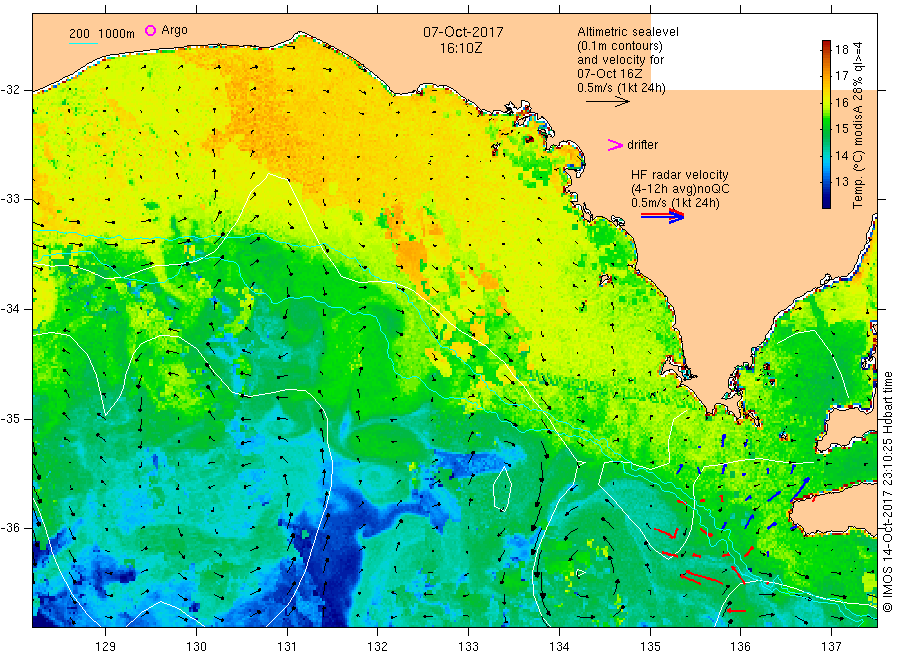Click the 'drifter' legend label
The height and width of the screenshot is (660, 900).
pos(642,145)
